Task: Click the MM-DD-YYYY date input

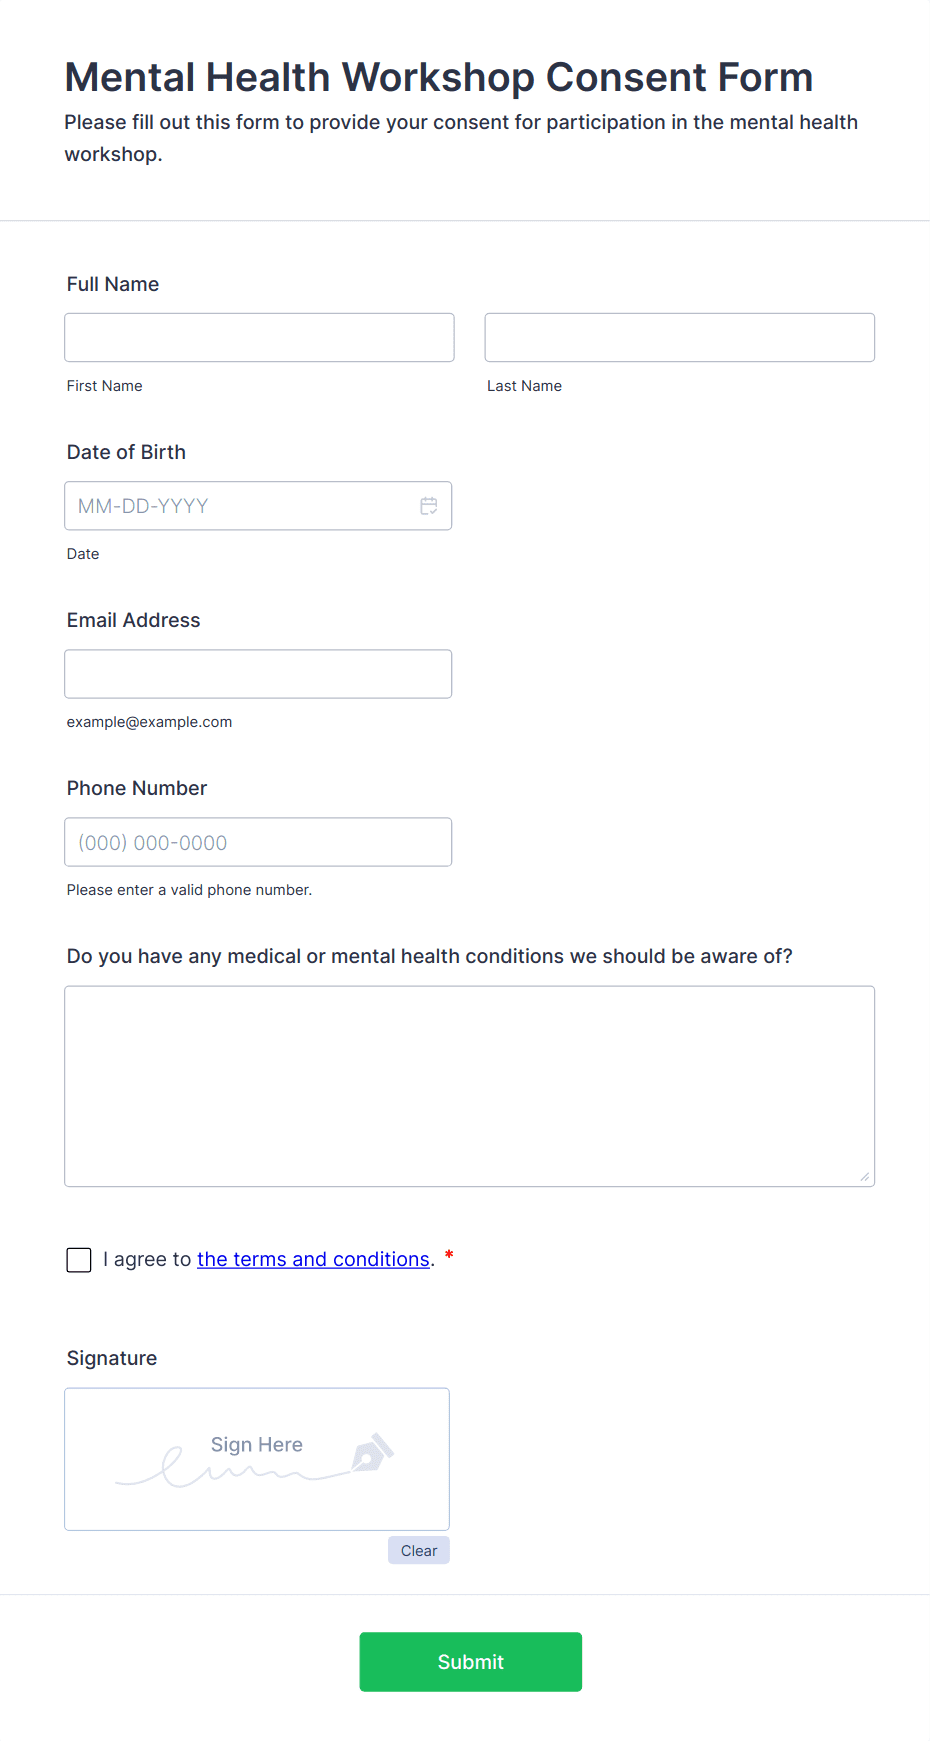Action: point(240,506)
